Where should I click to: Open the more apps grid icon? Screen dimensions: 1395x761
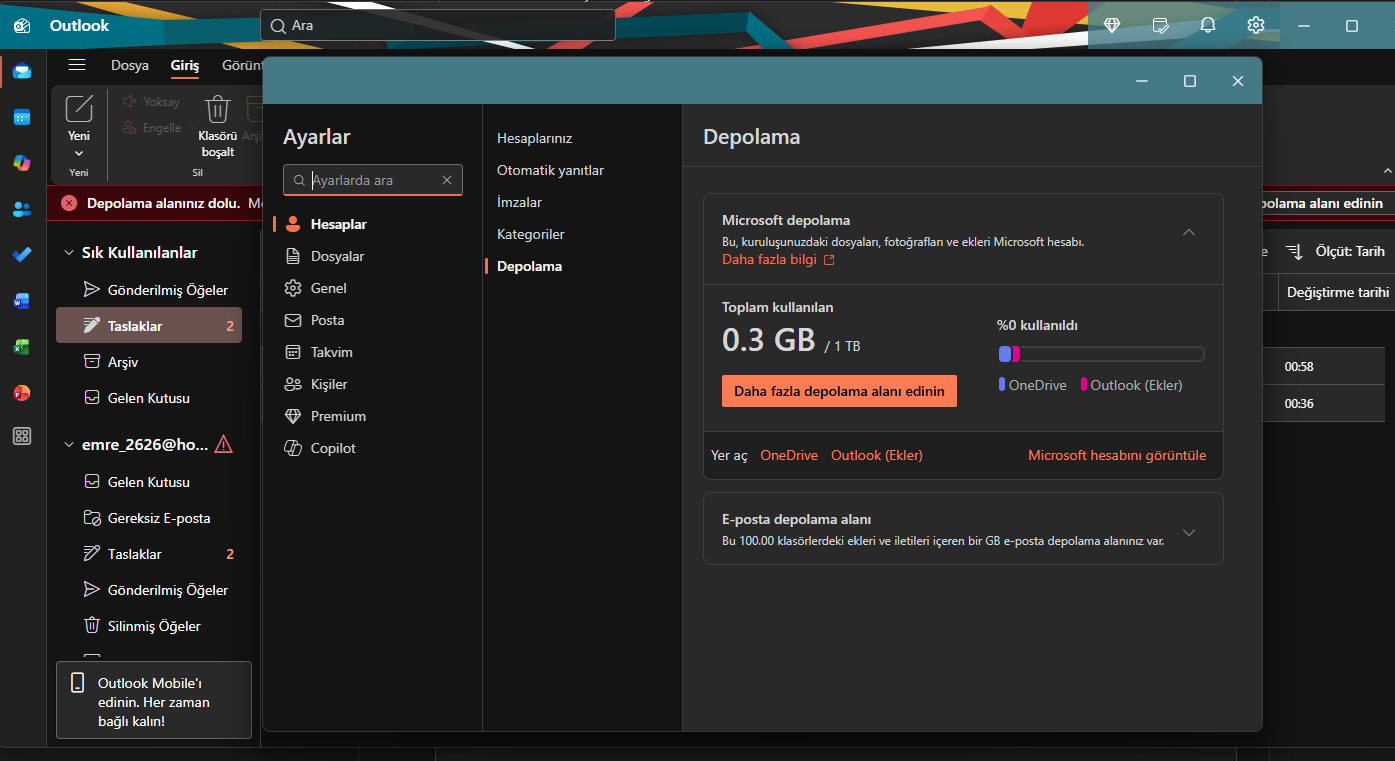pyautogui.click(x=22, y=436)
